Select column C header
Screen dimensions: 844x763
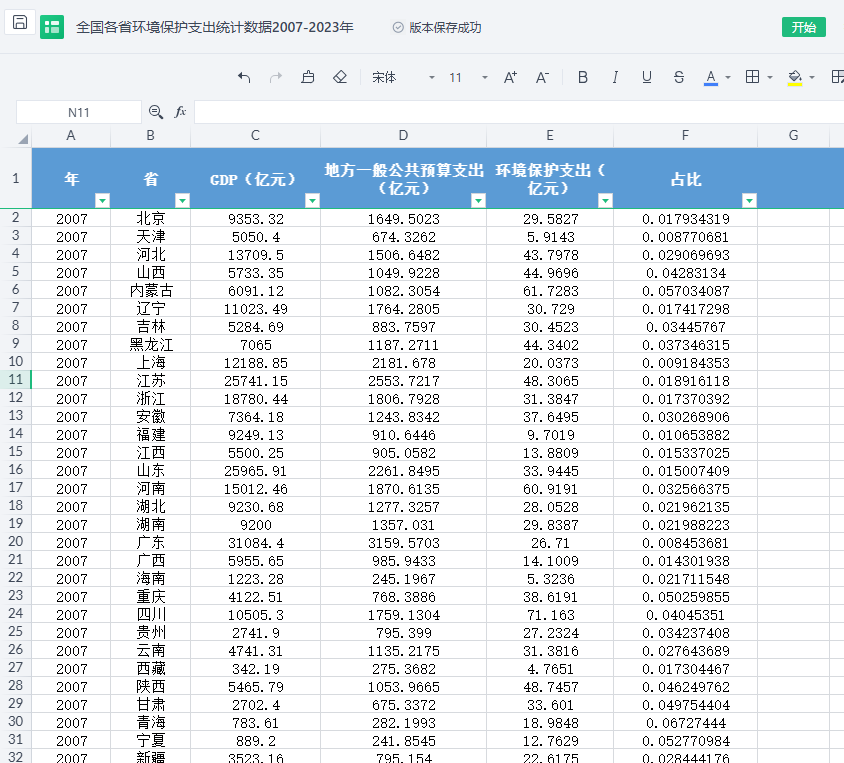[x=255, y=136]
